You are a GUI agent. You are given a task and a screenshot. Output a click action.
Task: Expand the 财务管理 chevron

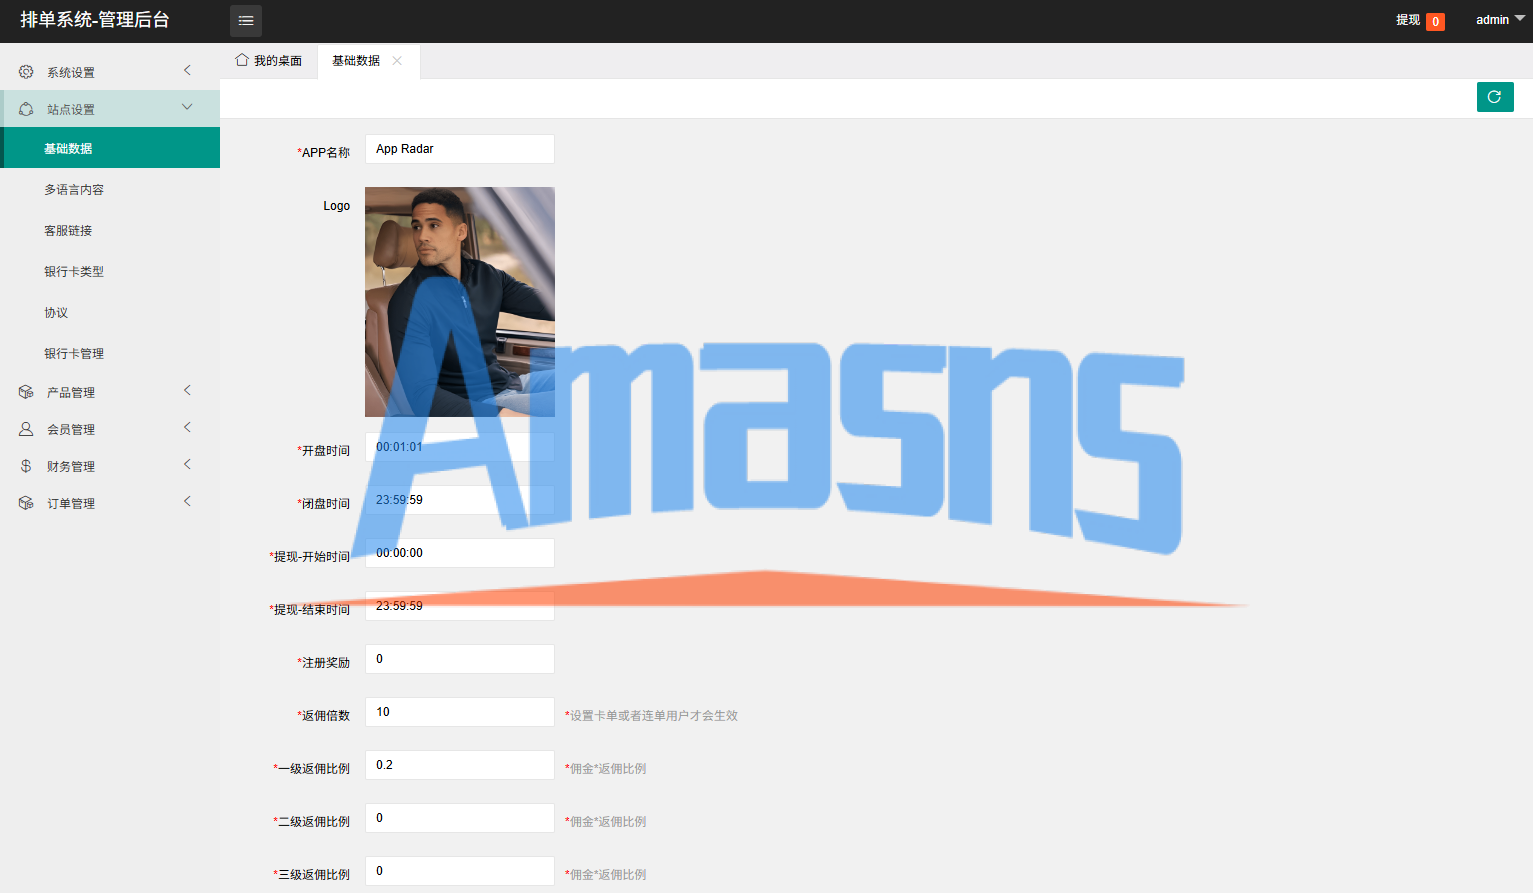click(x=187, y=464)
